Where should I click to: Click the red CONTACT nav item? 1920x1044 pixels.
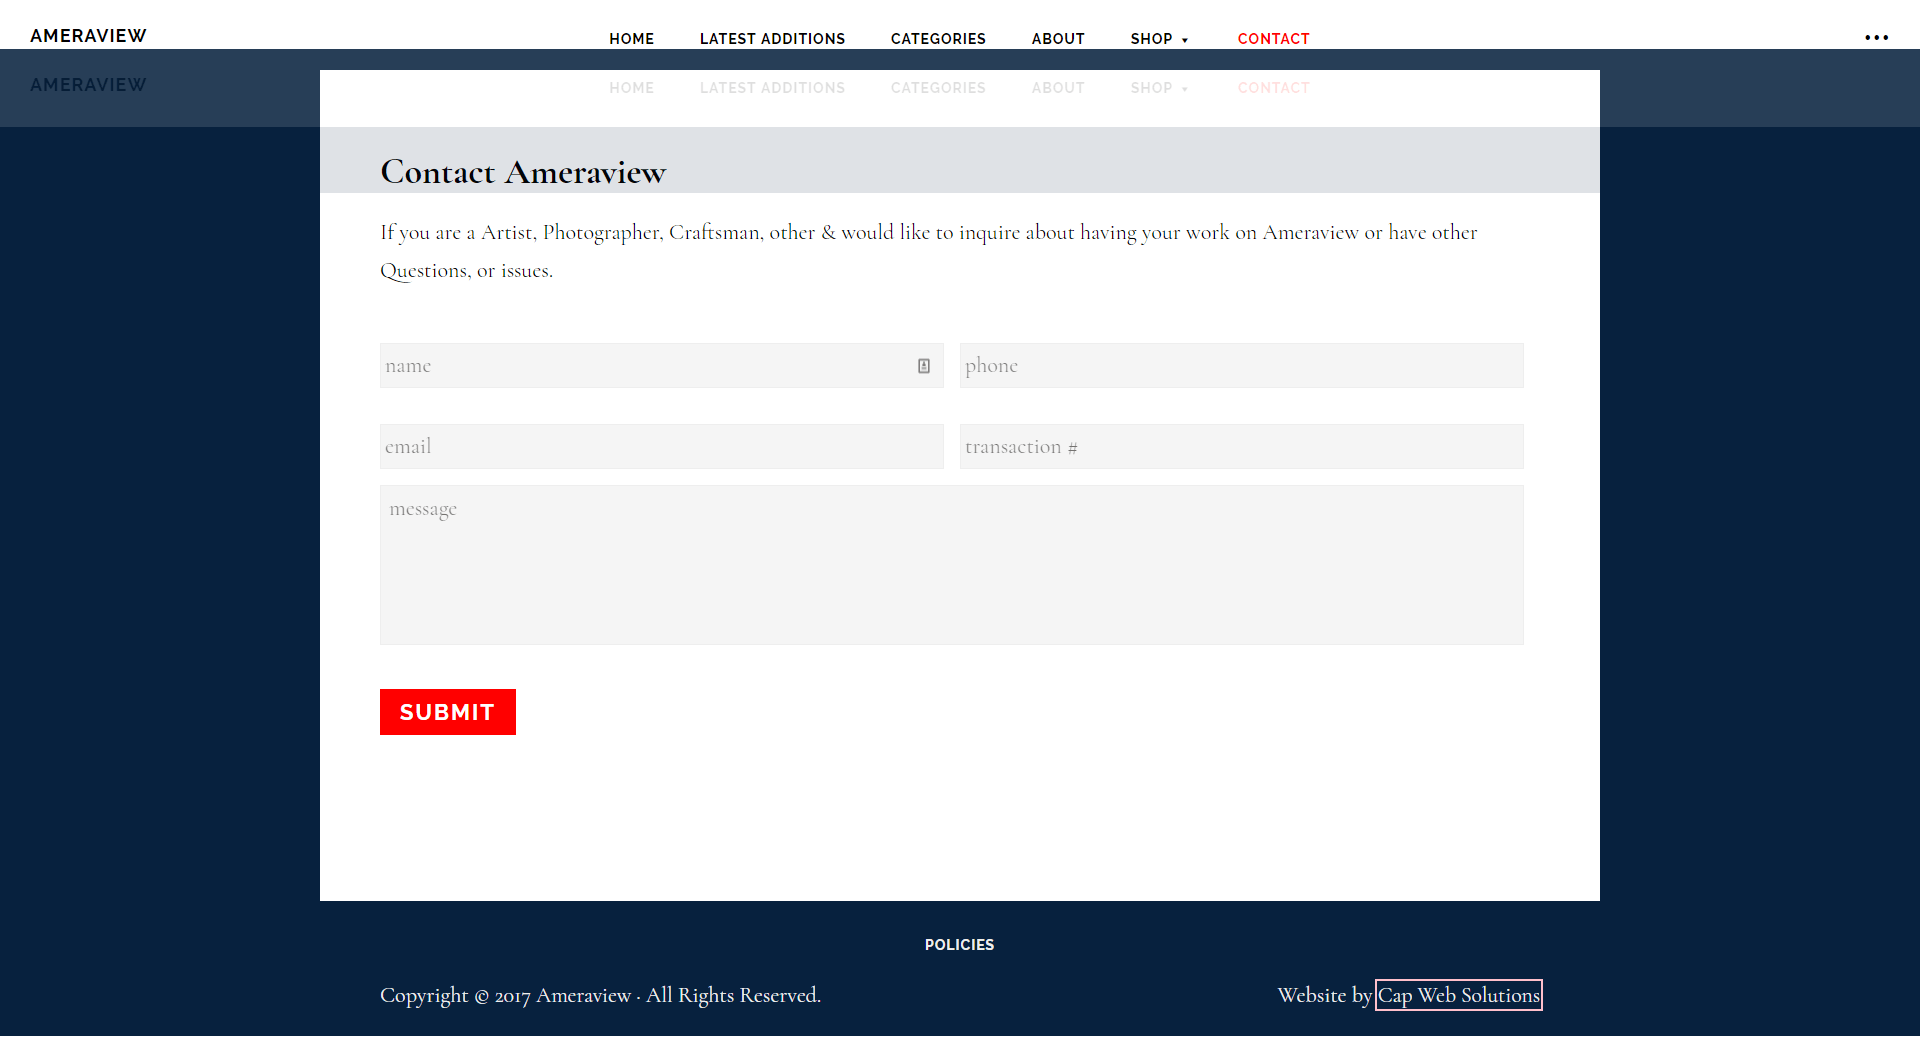tap(1273, 39)
